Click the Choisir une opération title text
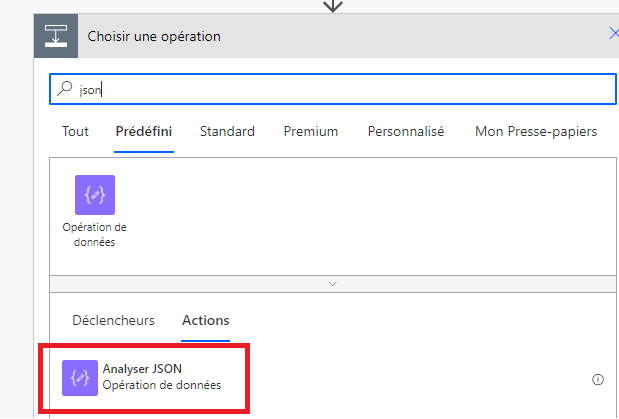619x419 pixels. tap(154, 36)
